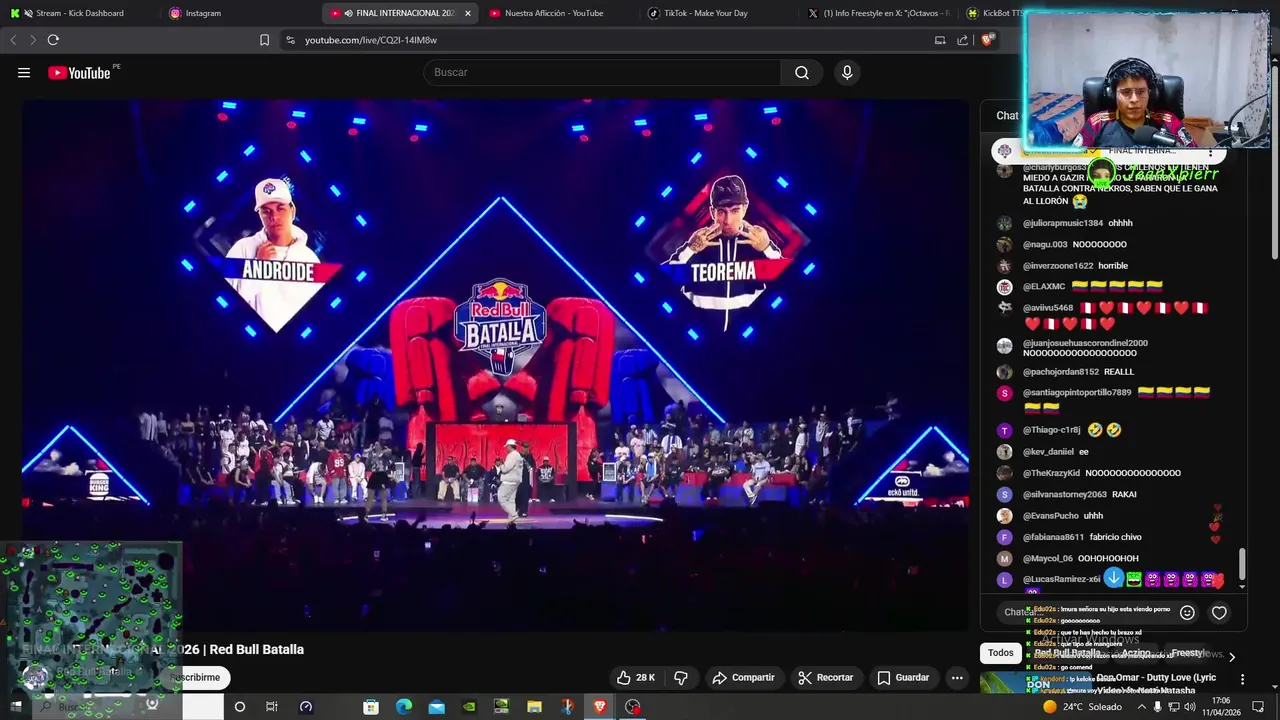Open NVIDIA app on taskbar
The image size is (1280, 720).
pyautogui.click(x=469, y=706)
